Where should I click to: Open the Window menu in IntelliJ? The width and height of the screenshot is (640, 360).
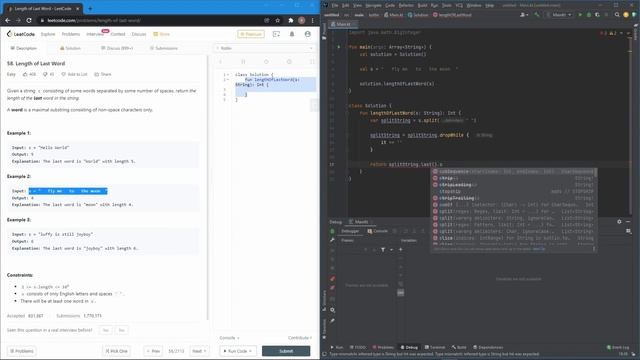[x=473, y=5]
